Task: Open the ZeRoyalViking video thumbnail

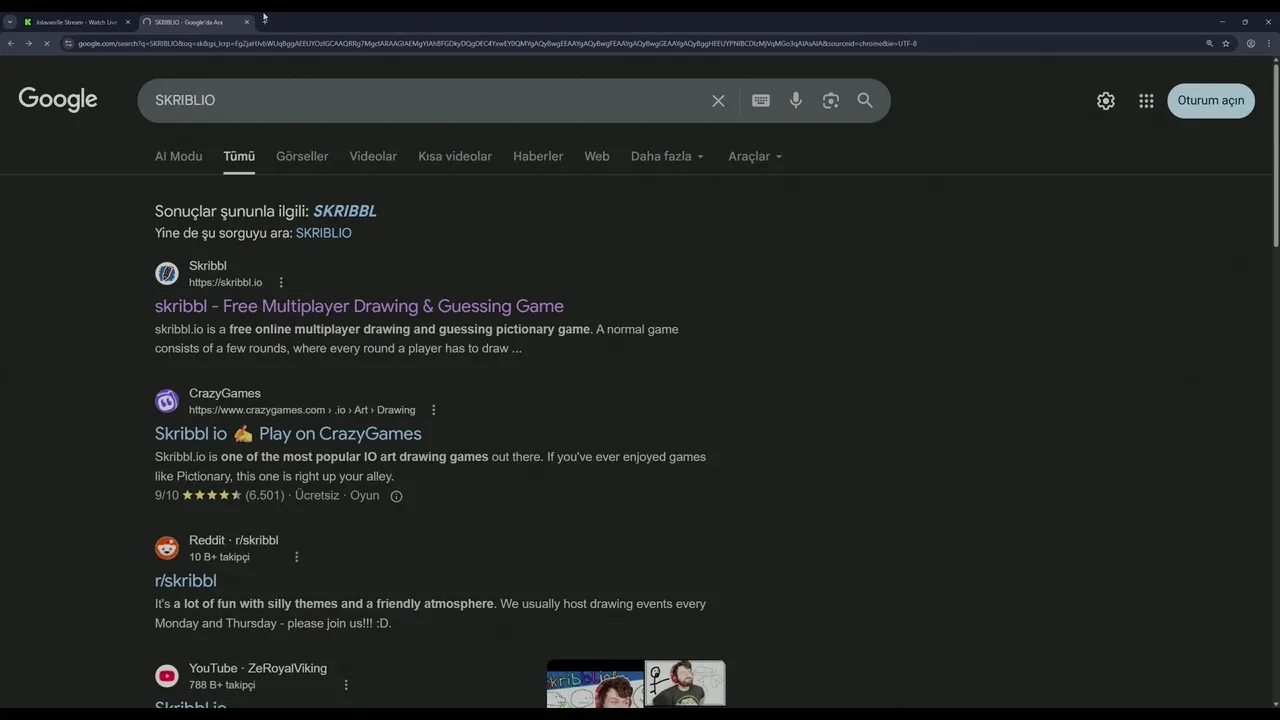Action: 636,684
